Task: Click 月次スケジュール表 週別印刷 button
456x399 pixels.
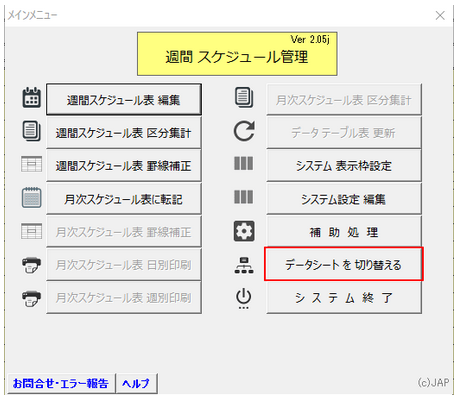Action: 124,298
